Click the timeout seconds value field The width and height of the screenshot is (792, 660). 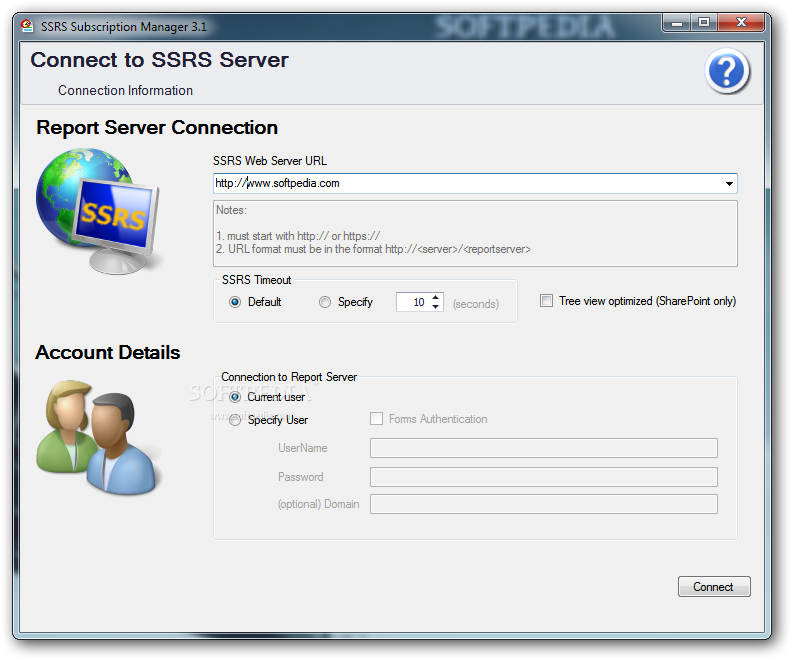pos(414,302)
